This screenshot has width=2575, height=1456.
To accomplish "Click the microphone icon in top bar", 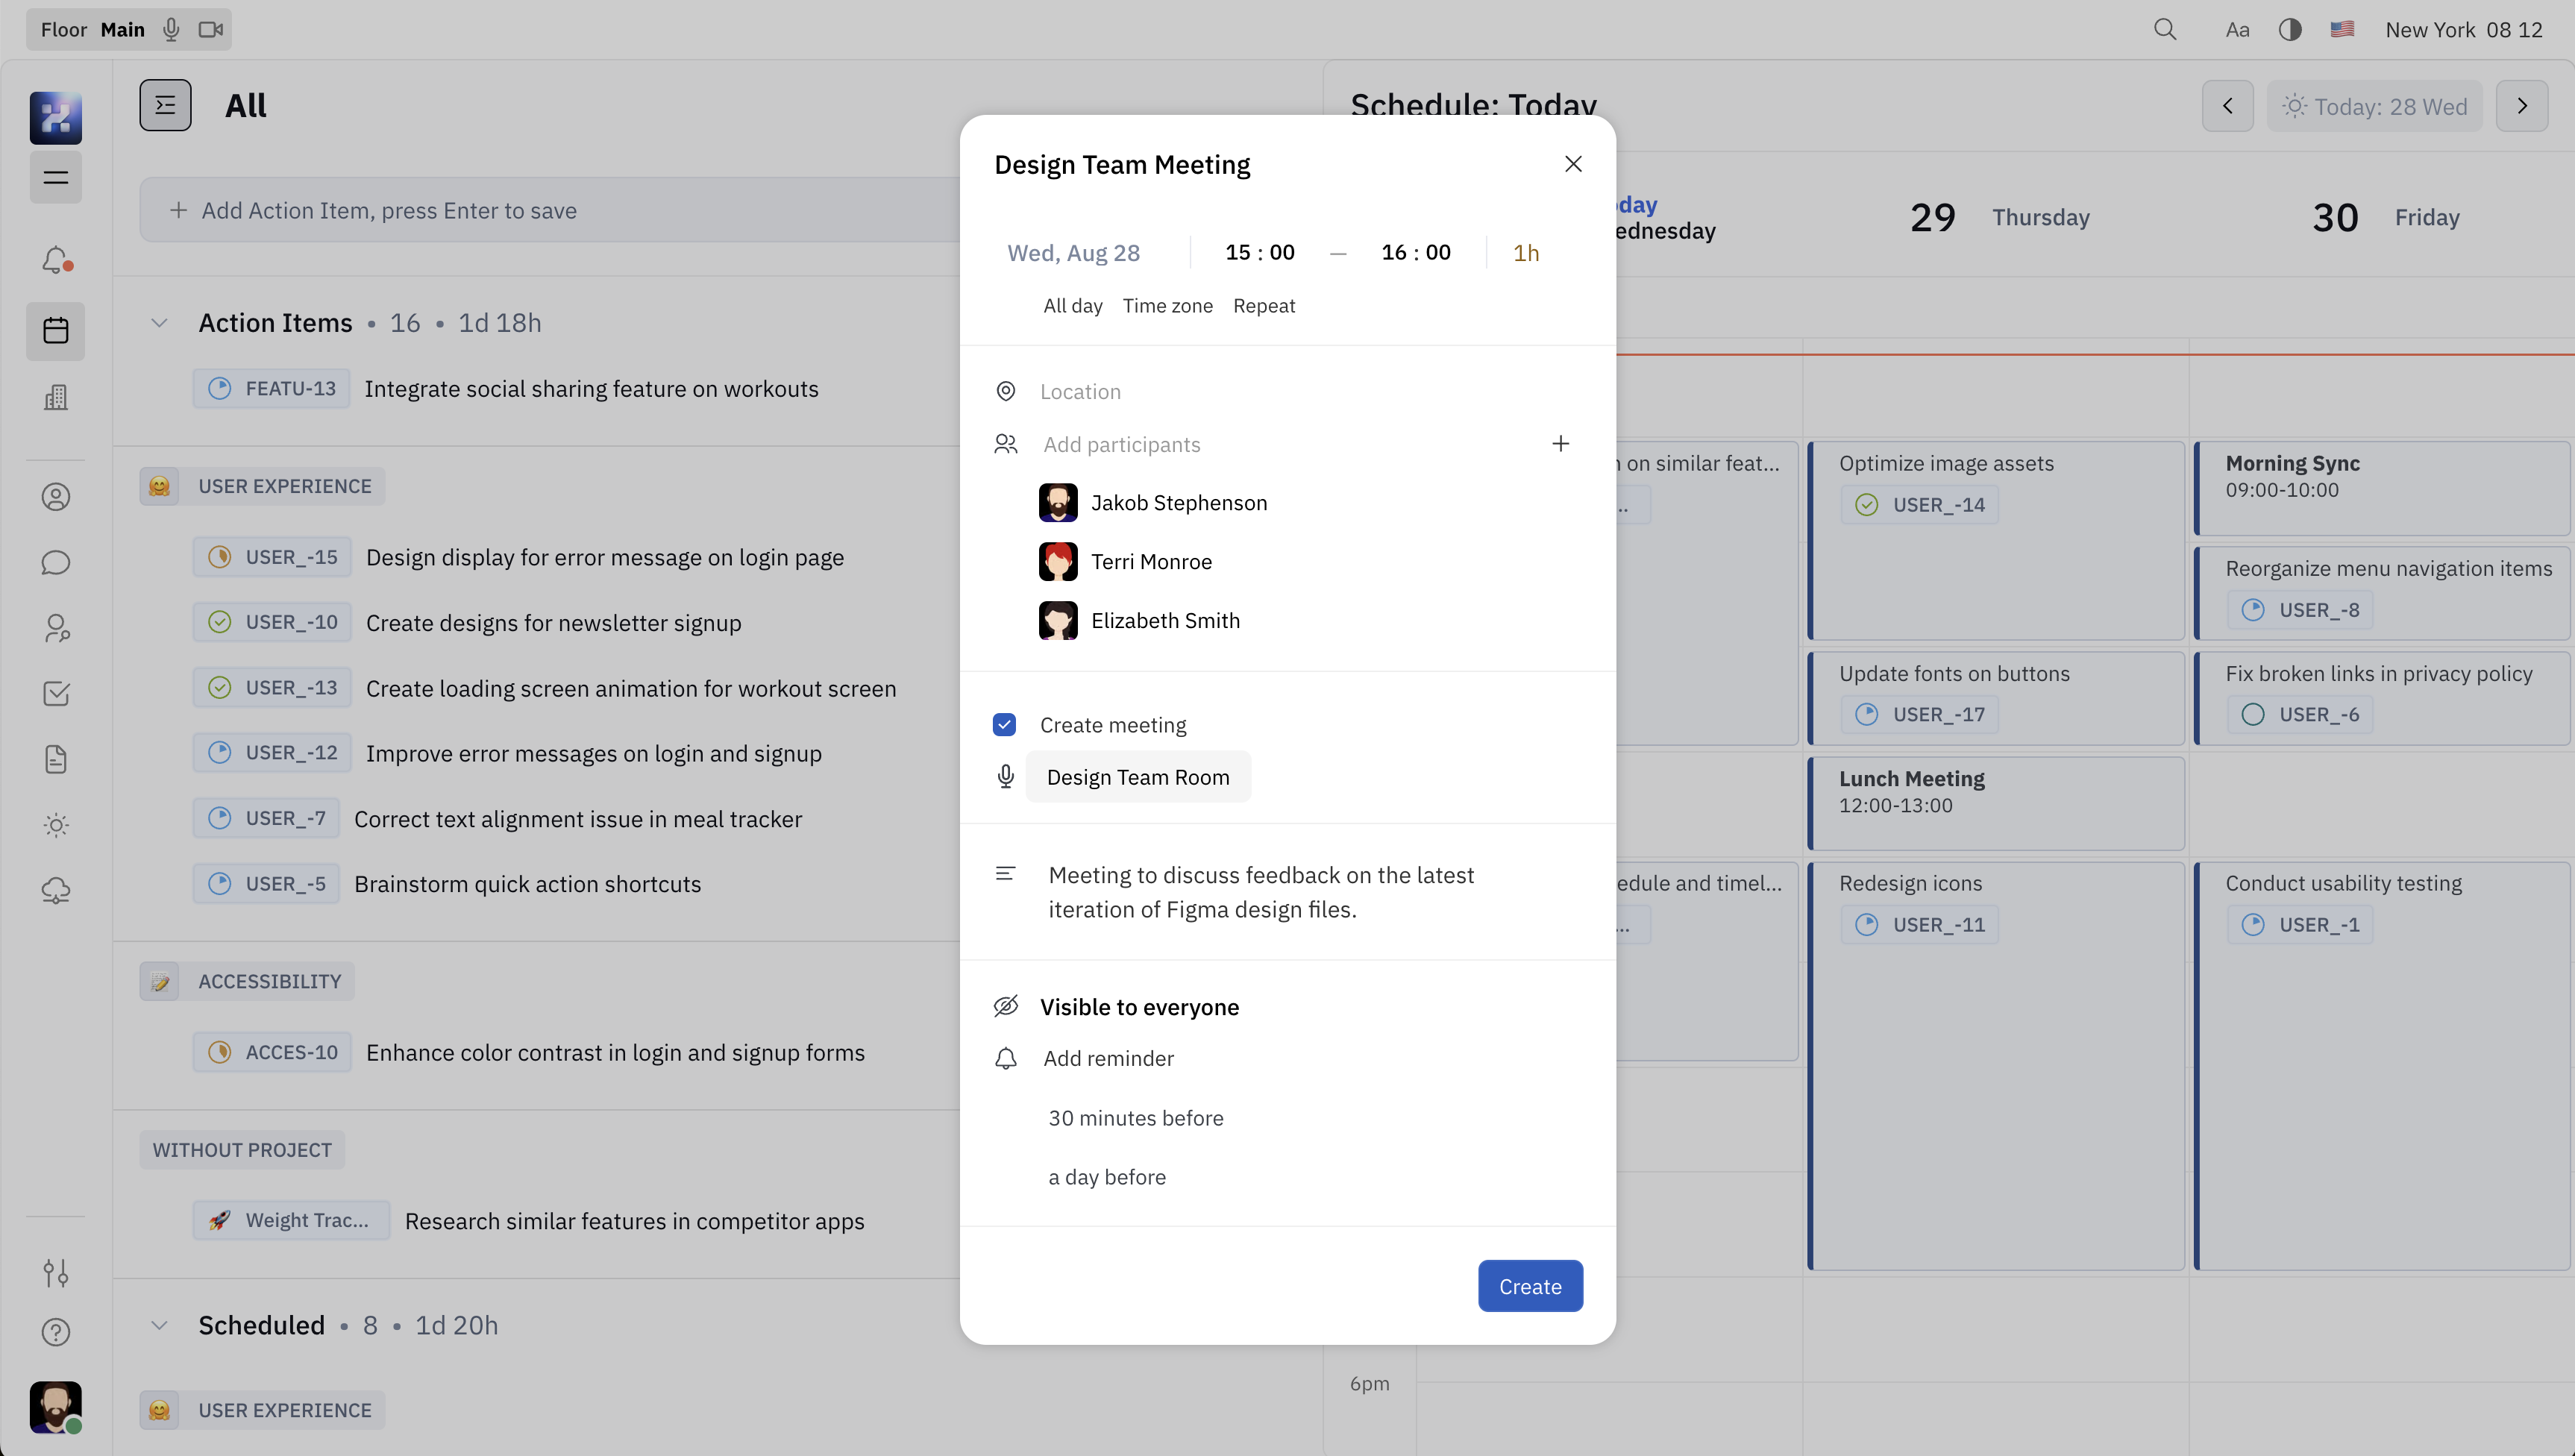I will click(x=171, y=30).
